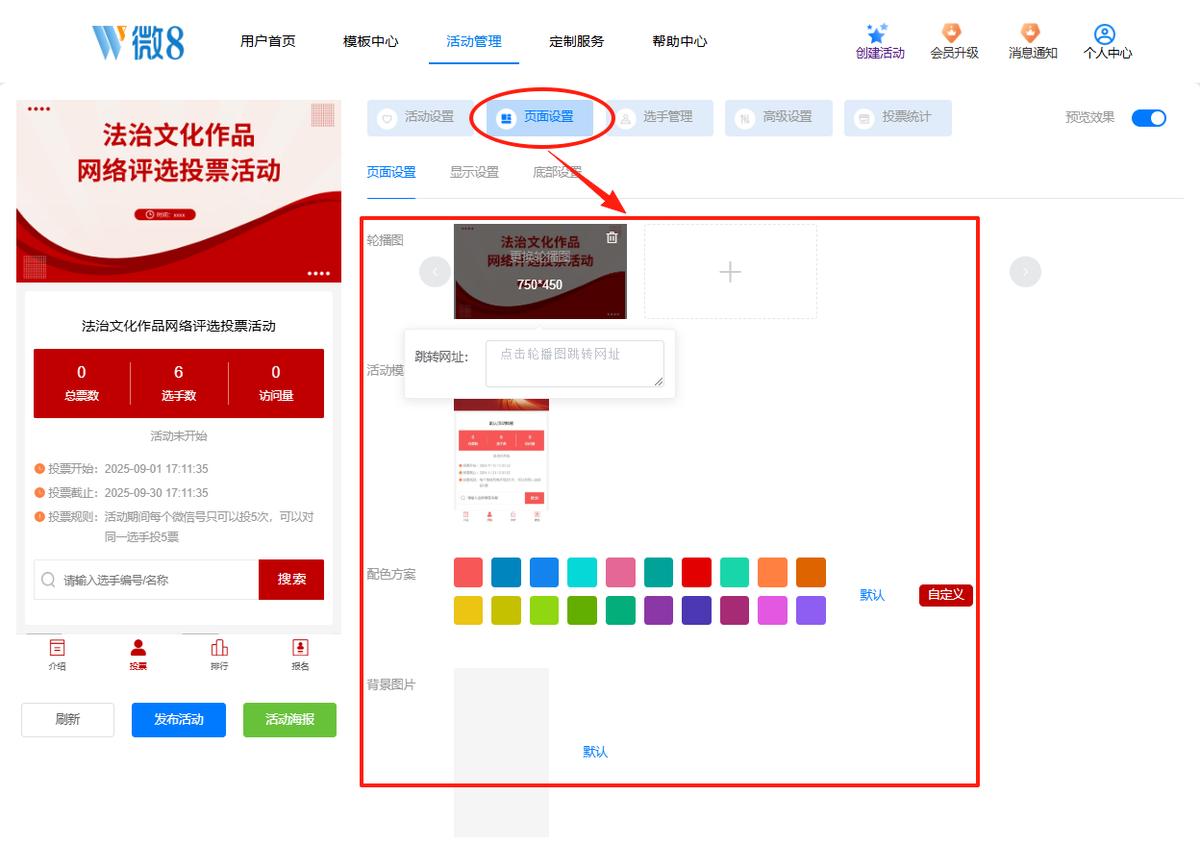This screenshot has width=1200, height=866.
Task: Click the 发布活动 button
Action: [179, 720]
